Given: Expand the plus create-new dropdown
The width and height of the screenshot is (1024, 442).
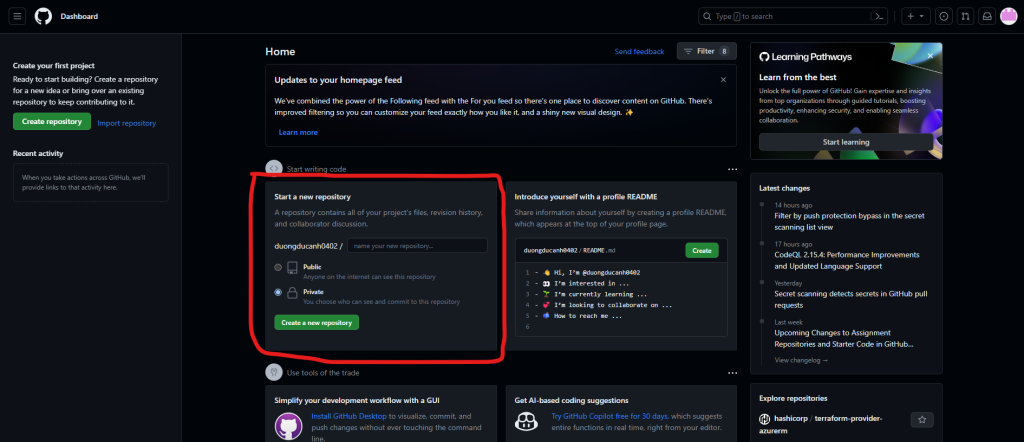Looking at the screenshot, I should 915,16.
